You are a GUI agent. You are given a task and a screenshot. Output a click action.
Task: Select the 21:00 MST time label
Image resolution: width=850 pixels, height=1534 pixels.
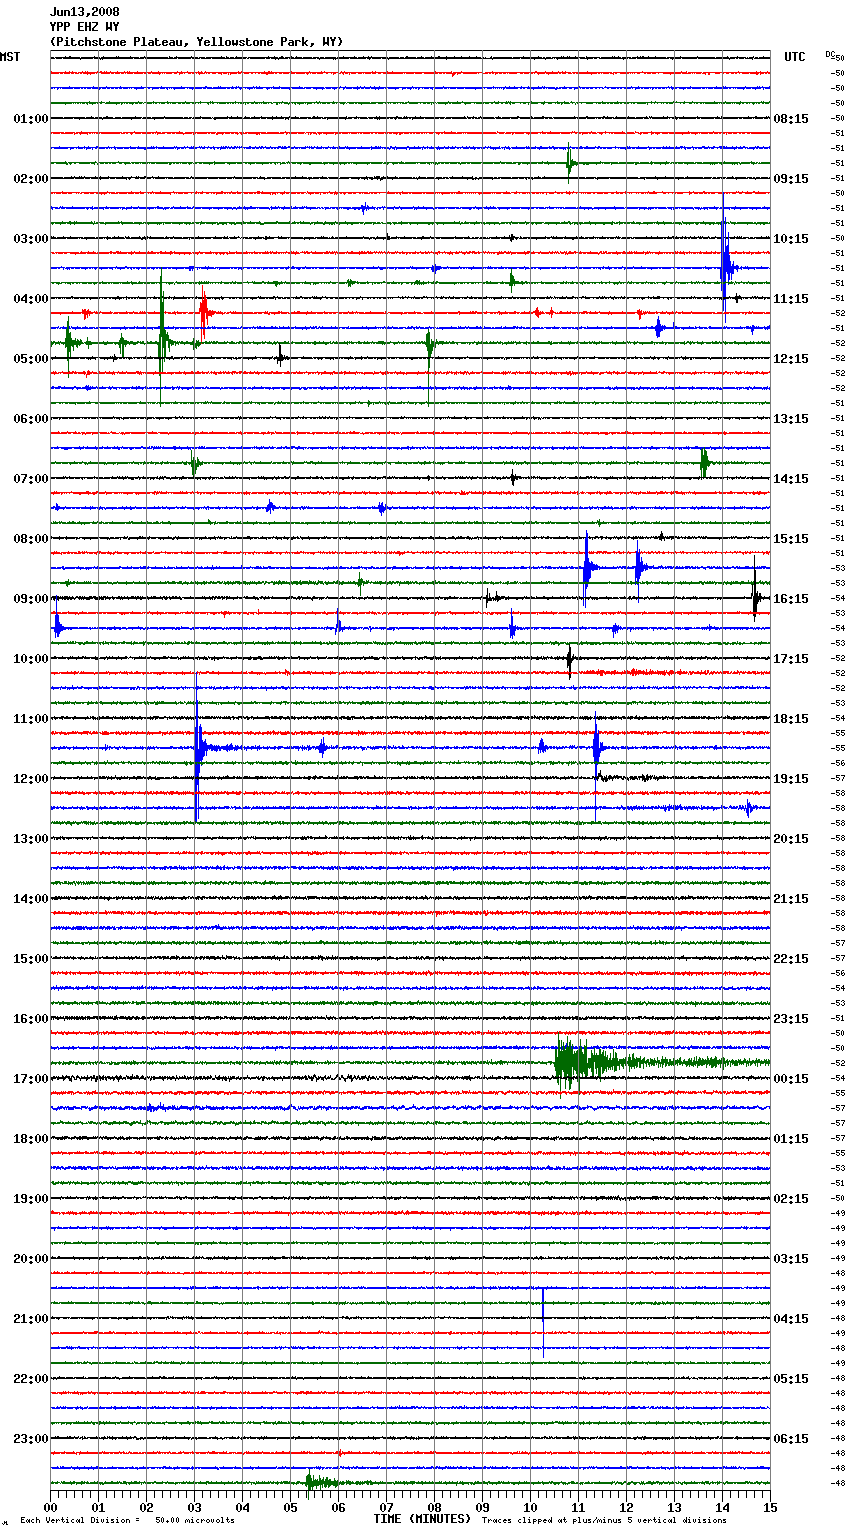[30, 1319]
